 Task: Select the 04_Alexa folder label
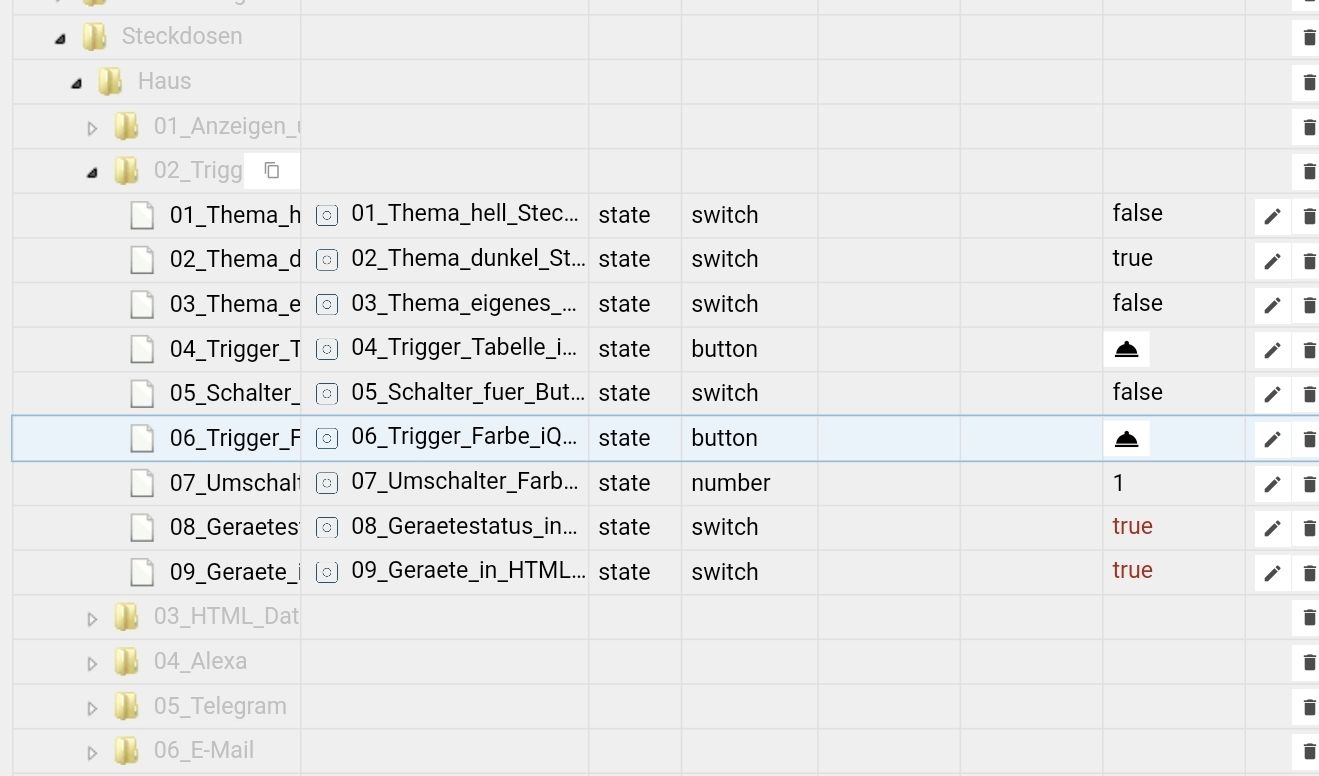tap(200, 661)
